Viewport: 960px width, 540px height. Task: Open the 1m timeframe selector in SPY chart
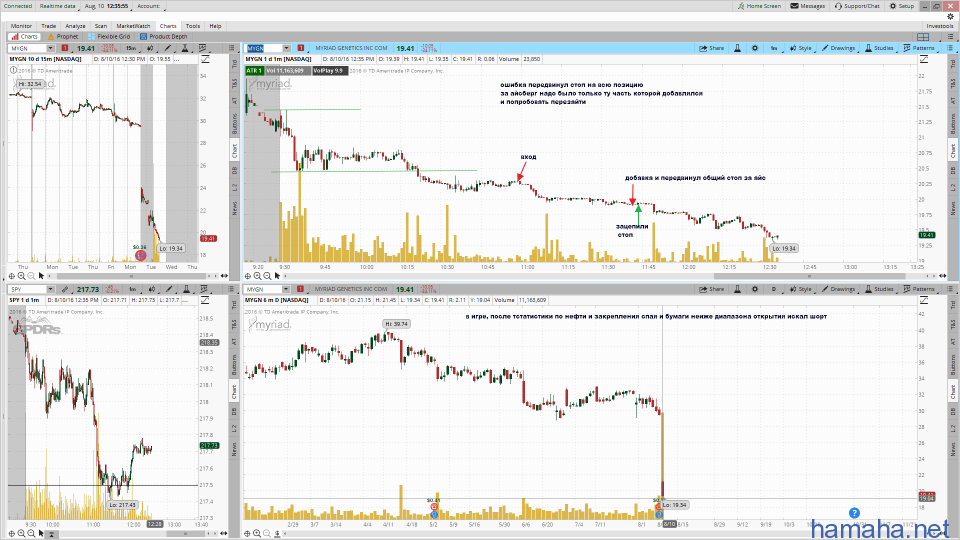133,290
